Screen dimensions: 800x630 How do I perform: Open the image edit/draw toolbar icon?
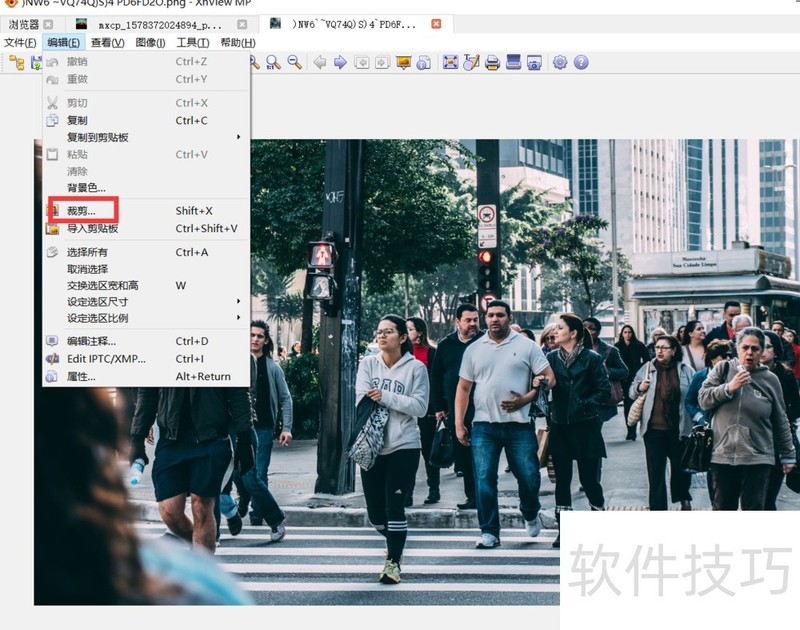[471, 62]
